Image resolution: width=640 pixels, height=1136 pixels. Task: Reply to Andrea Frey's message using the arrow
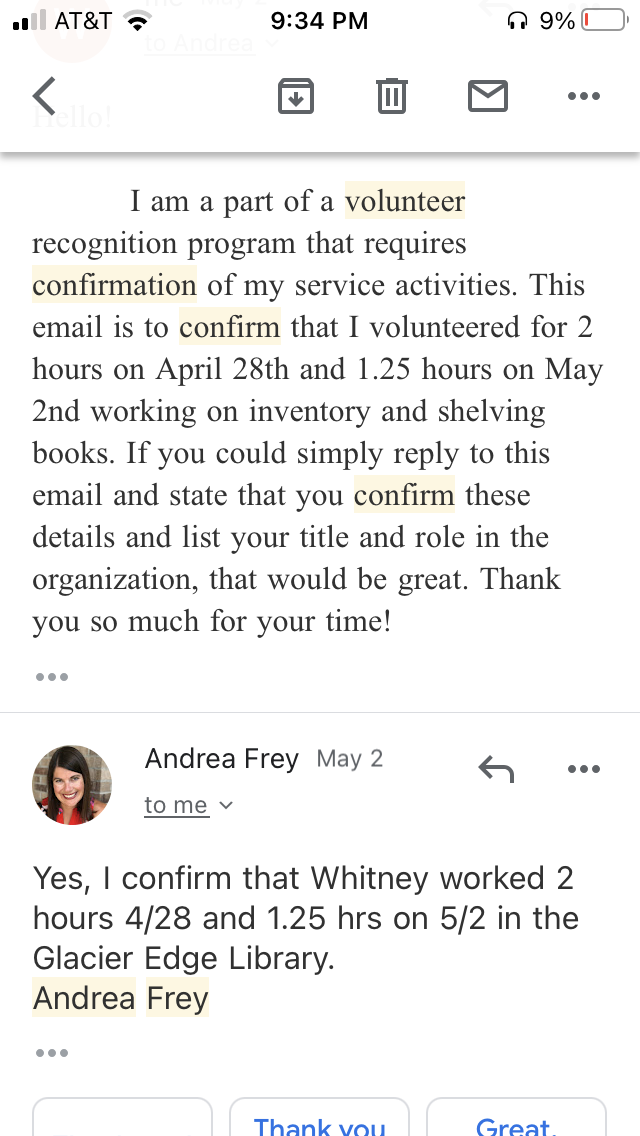point(496,769)
